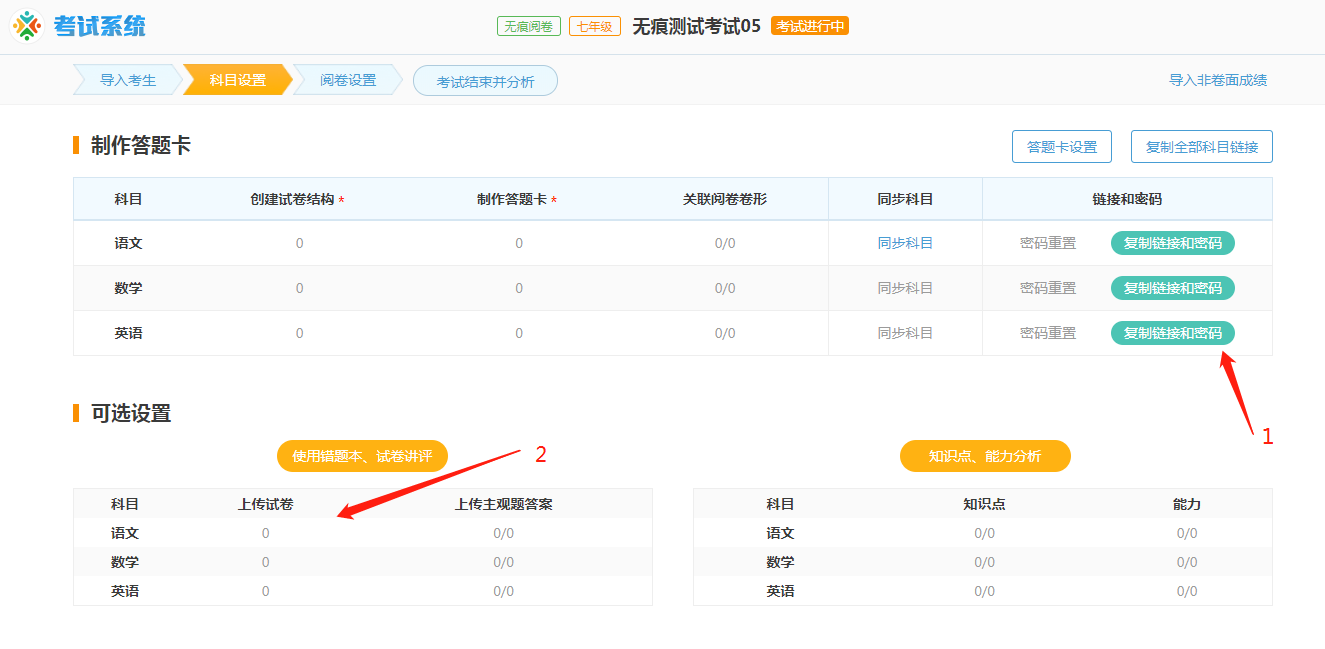Click 复制全部科目链接 button
This screenshot has width=1325, height=649.
(1202, 146)
